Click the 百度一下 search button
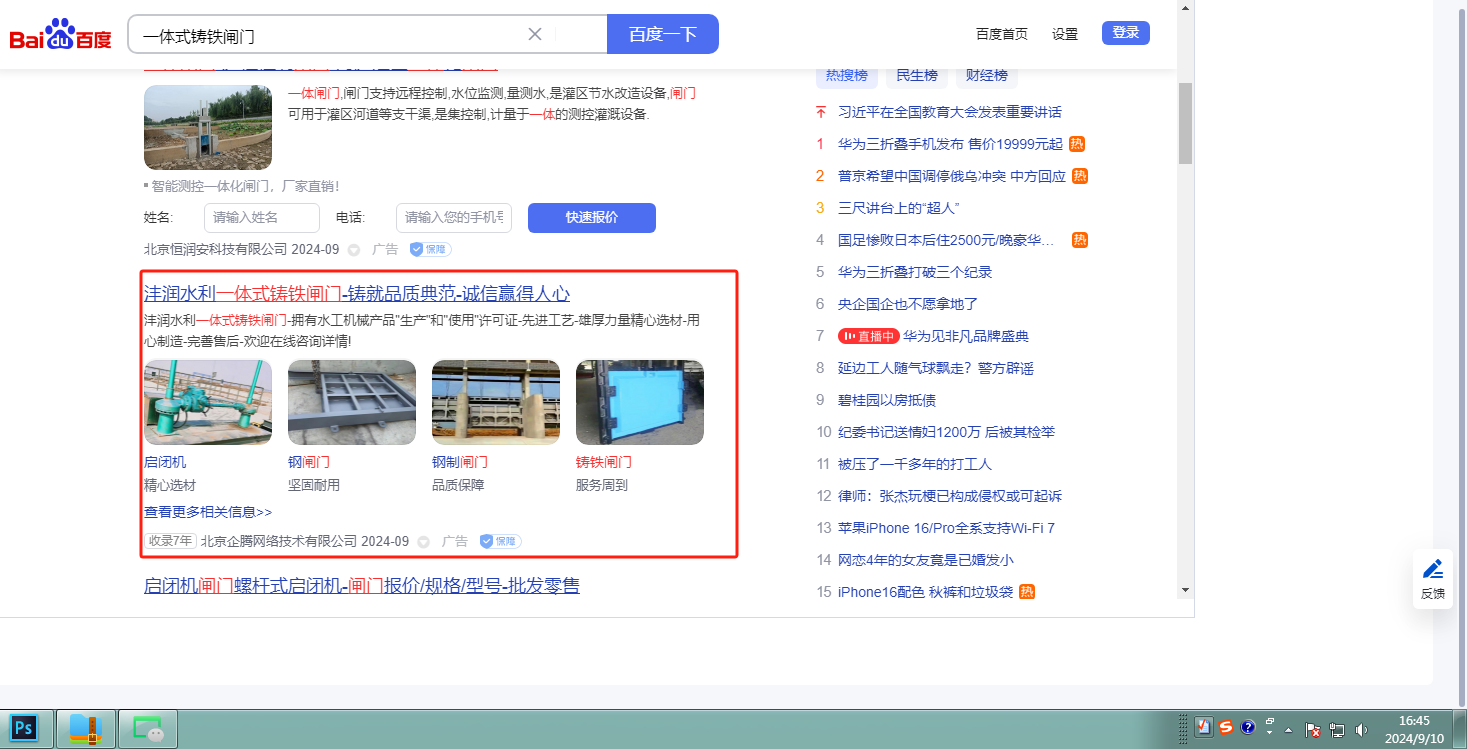Image resolution: width=1467 pixels, height=749 pixels. (x=663, y=34)
